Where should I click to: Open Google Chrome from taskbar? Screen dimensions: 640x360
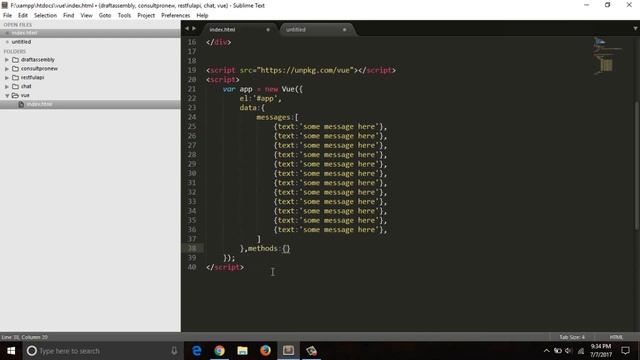pos(220,351)
